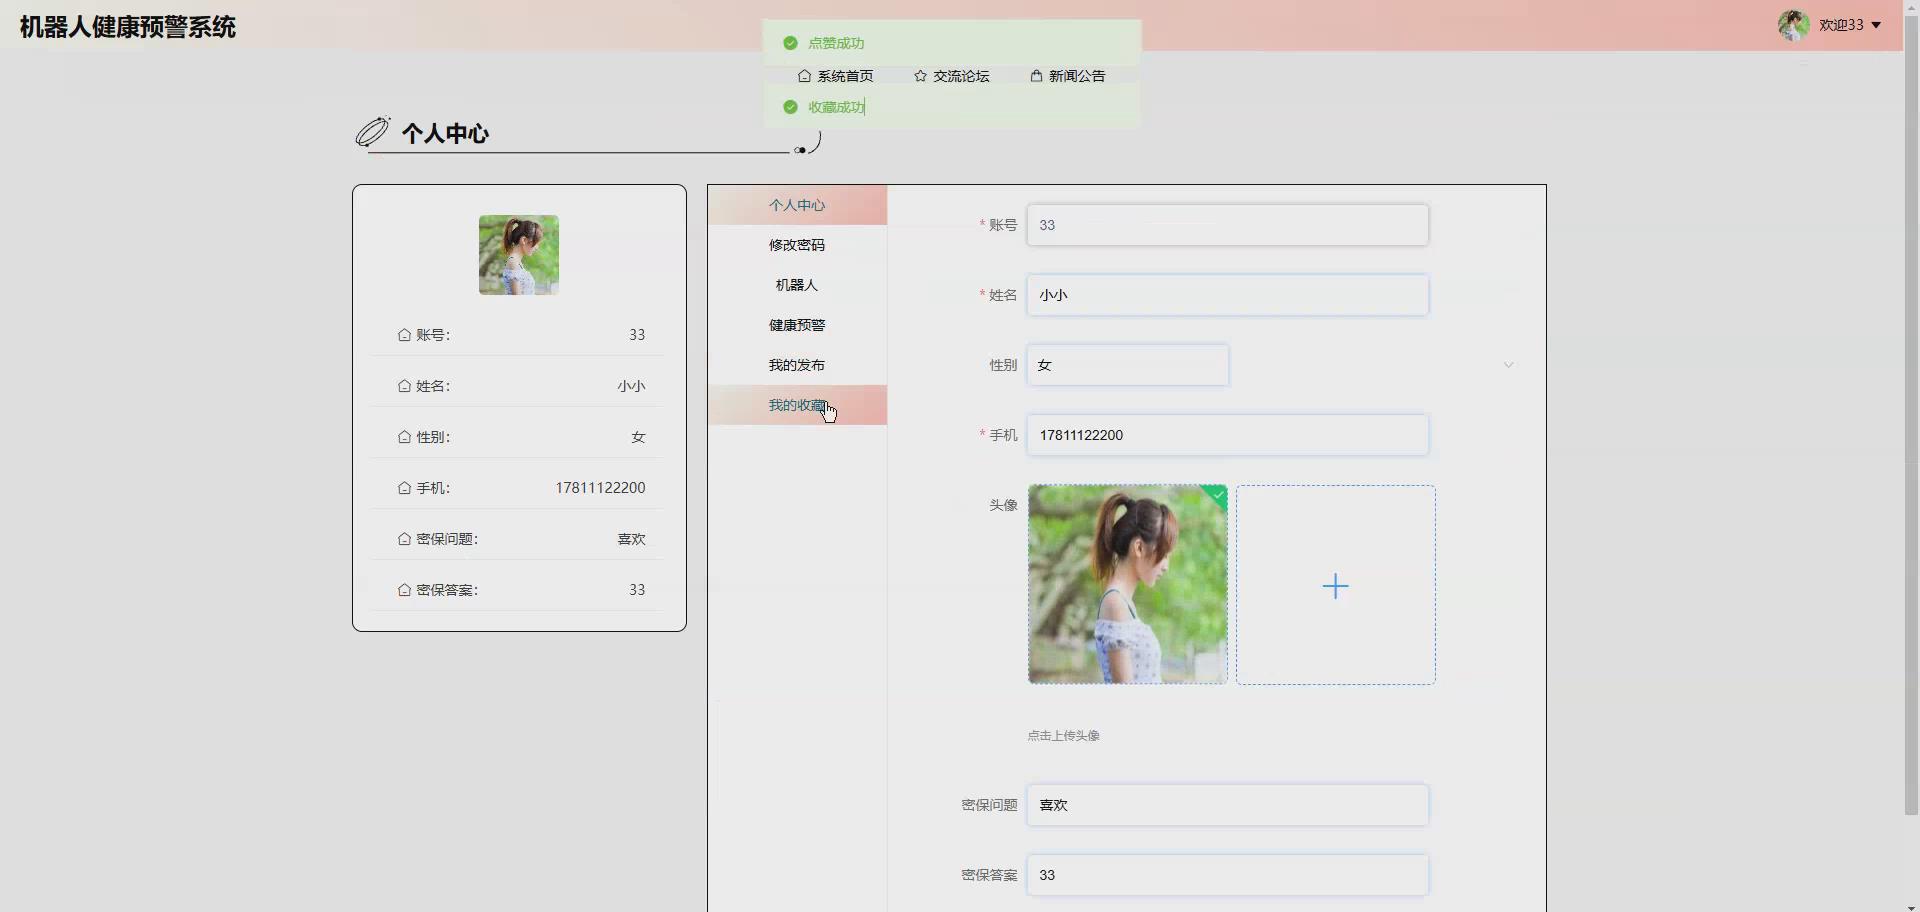
Task: Click the house icon beside 账号 in profile card
Action: pos(404,334)
